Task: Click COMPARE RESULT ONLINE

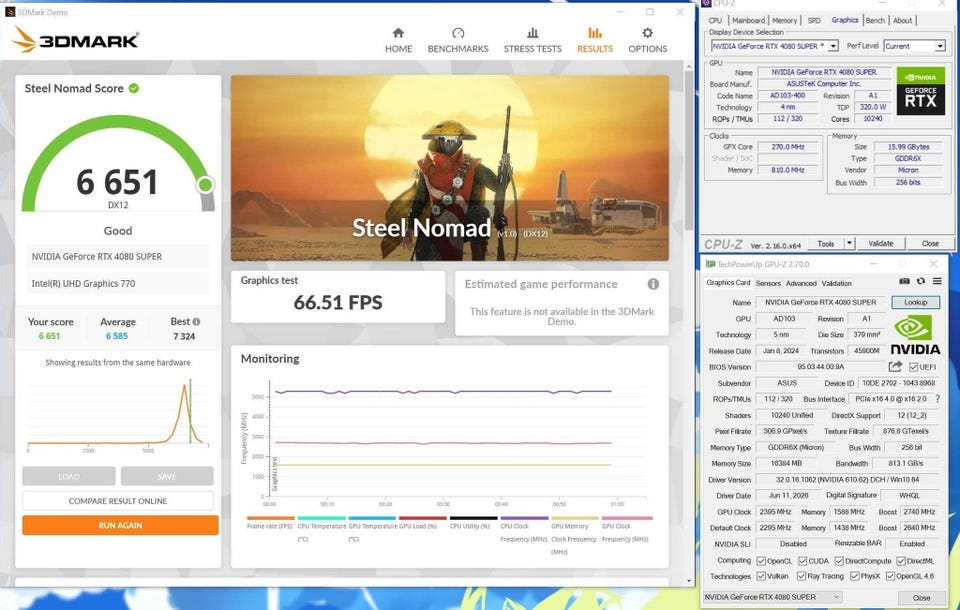Action: point(118,500)
